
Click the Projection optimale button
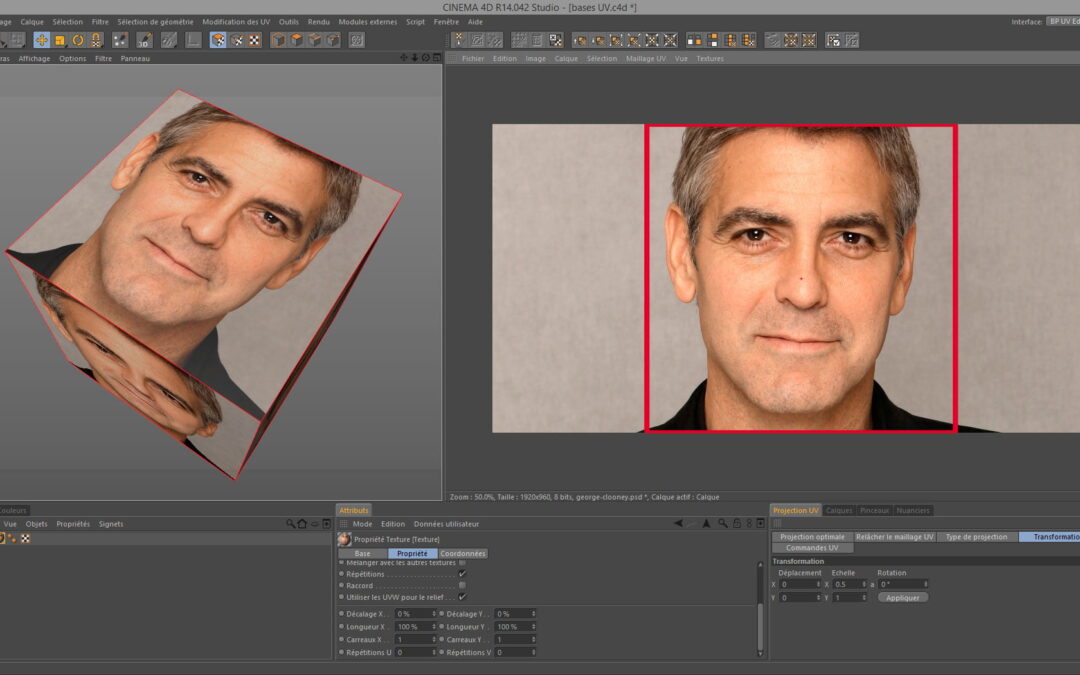point(812,537)
